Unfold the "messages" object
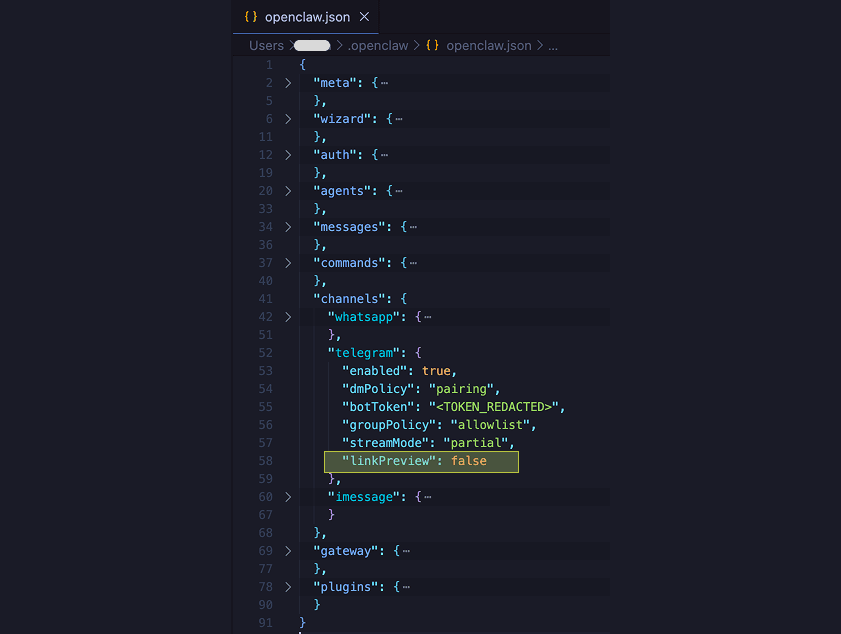The image size is (841, 634). coord(288,226)
